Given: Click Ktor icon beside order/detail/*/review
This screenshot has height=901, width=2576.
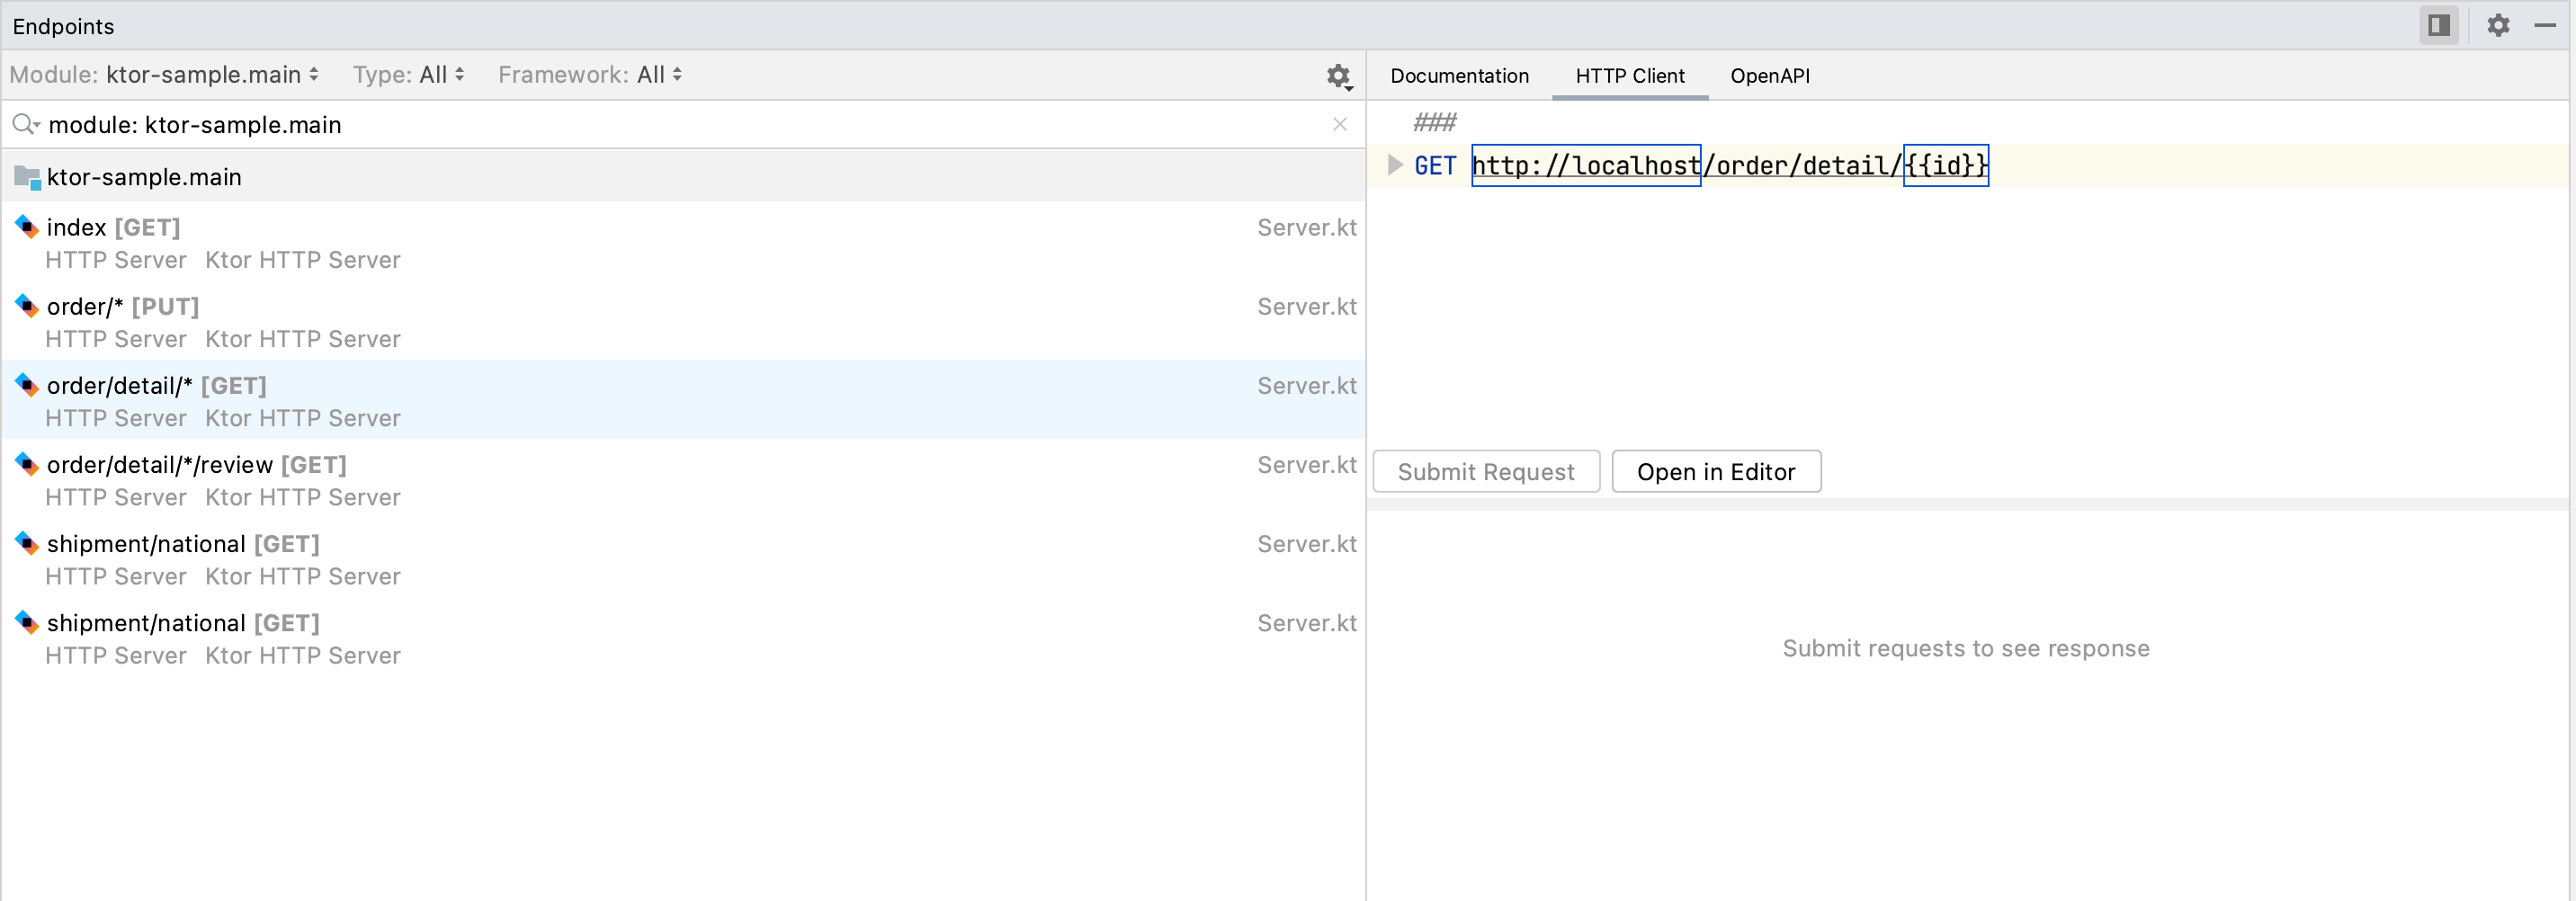Looking at the screenshot, I should [27, 464].
